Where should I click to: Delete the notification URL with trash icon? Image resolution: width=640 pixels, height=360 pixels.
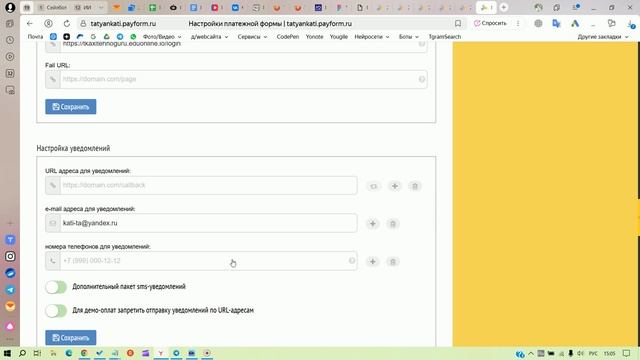click(x=415, y=186)
